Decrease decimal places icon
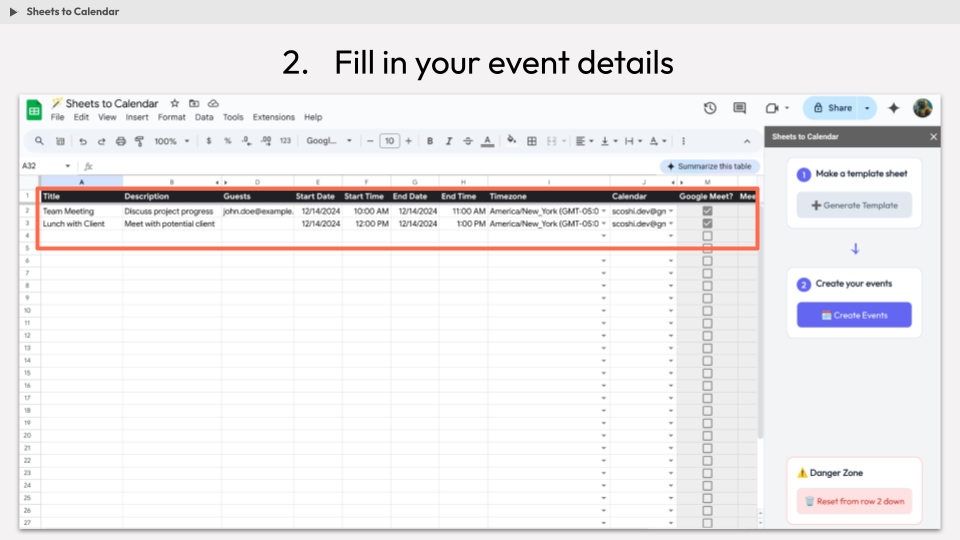 point(246,141)
